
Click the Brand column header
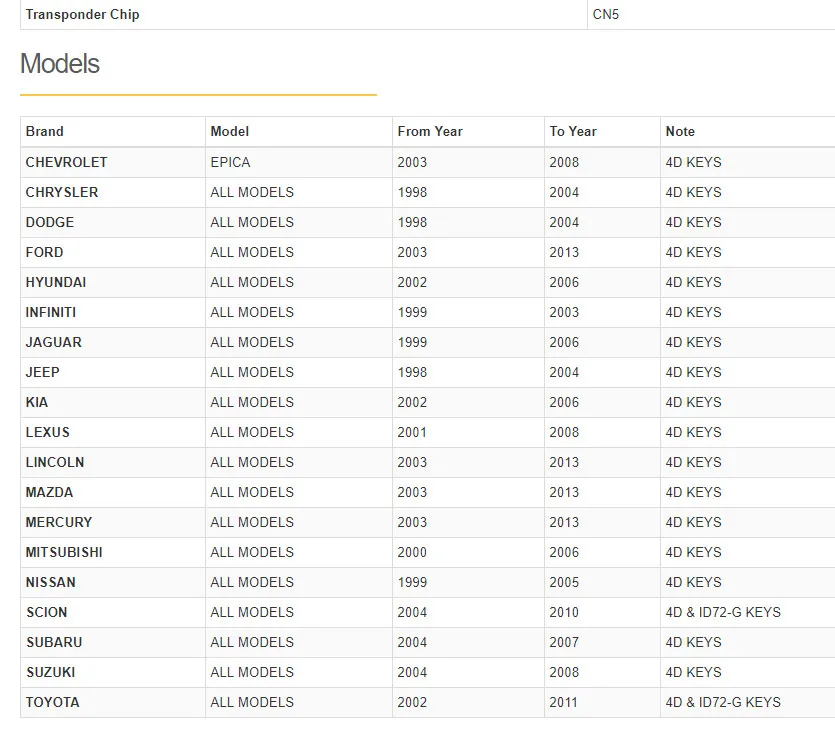click(45, 131)
